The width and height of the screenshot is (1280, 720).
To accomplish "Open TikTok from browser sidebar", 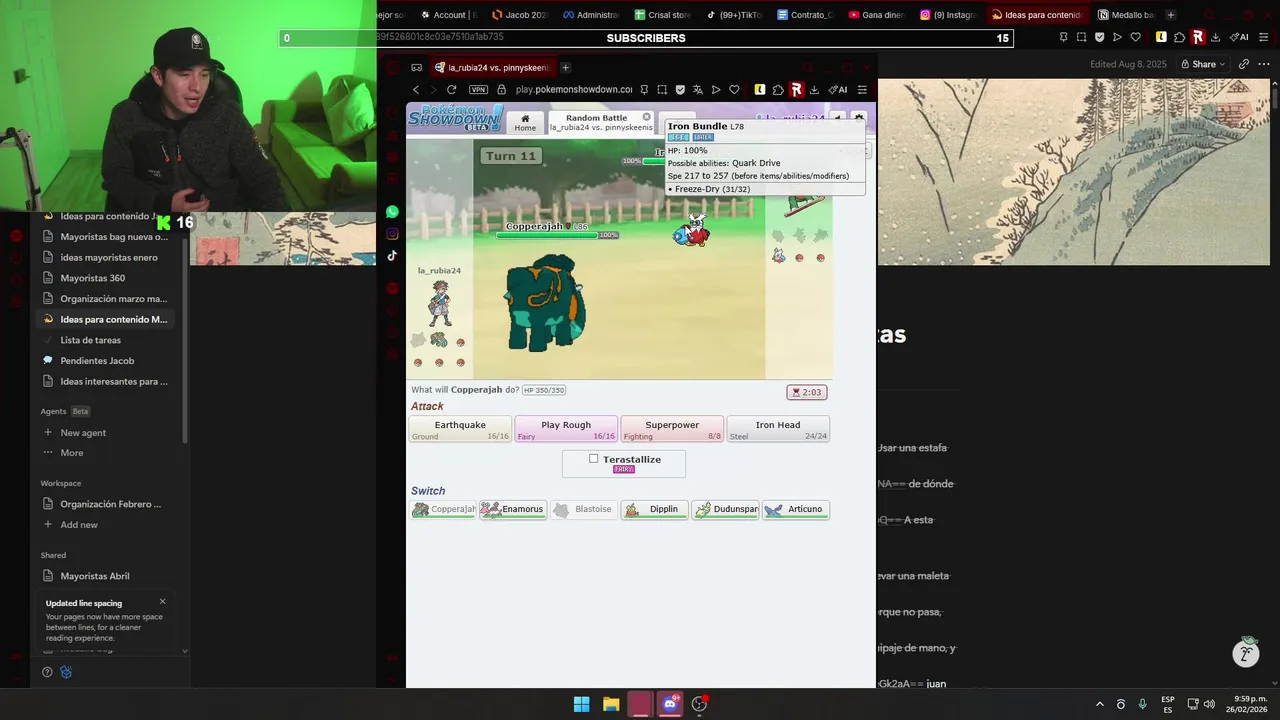I will [392, 256].
